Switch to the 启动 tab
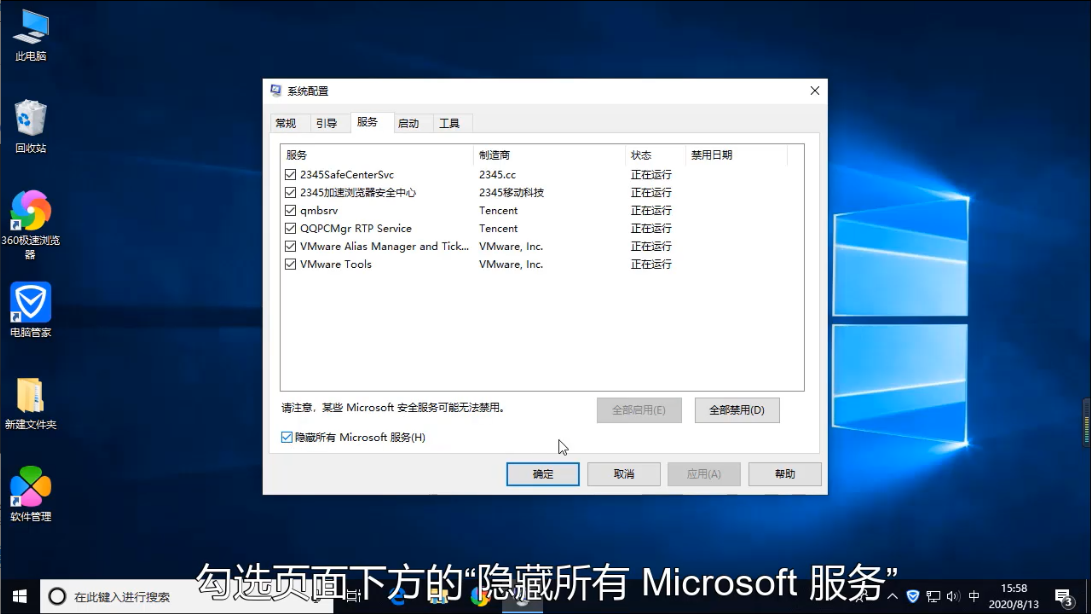This screenshot has width=1091, height=614. pos(408,123)
